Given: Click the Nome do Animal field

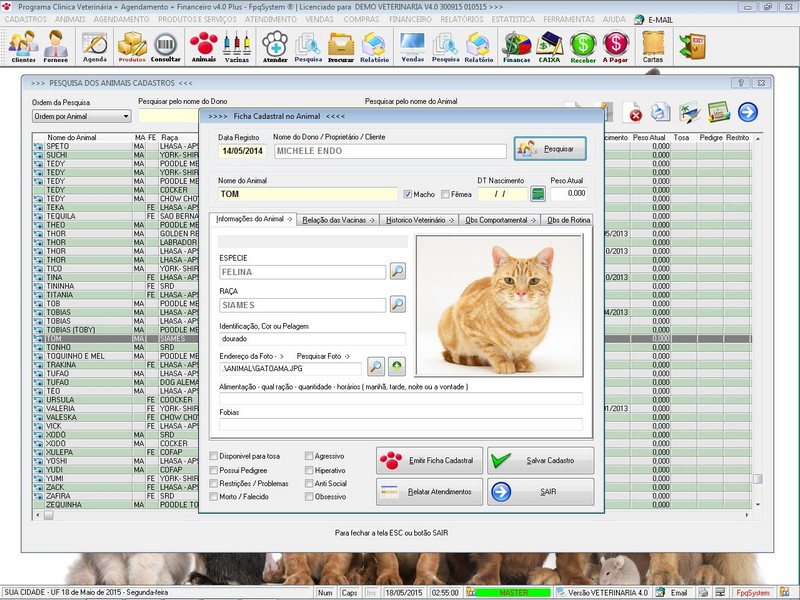Looking at the screenshot, I should (x=308, y=194).
